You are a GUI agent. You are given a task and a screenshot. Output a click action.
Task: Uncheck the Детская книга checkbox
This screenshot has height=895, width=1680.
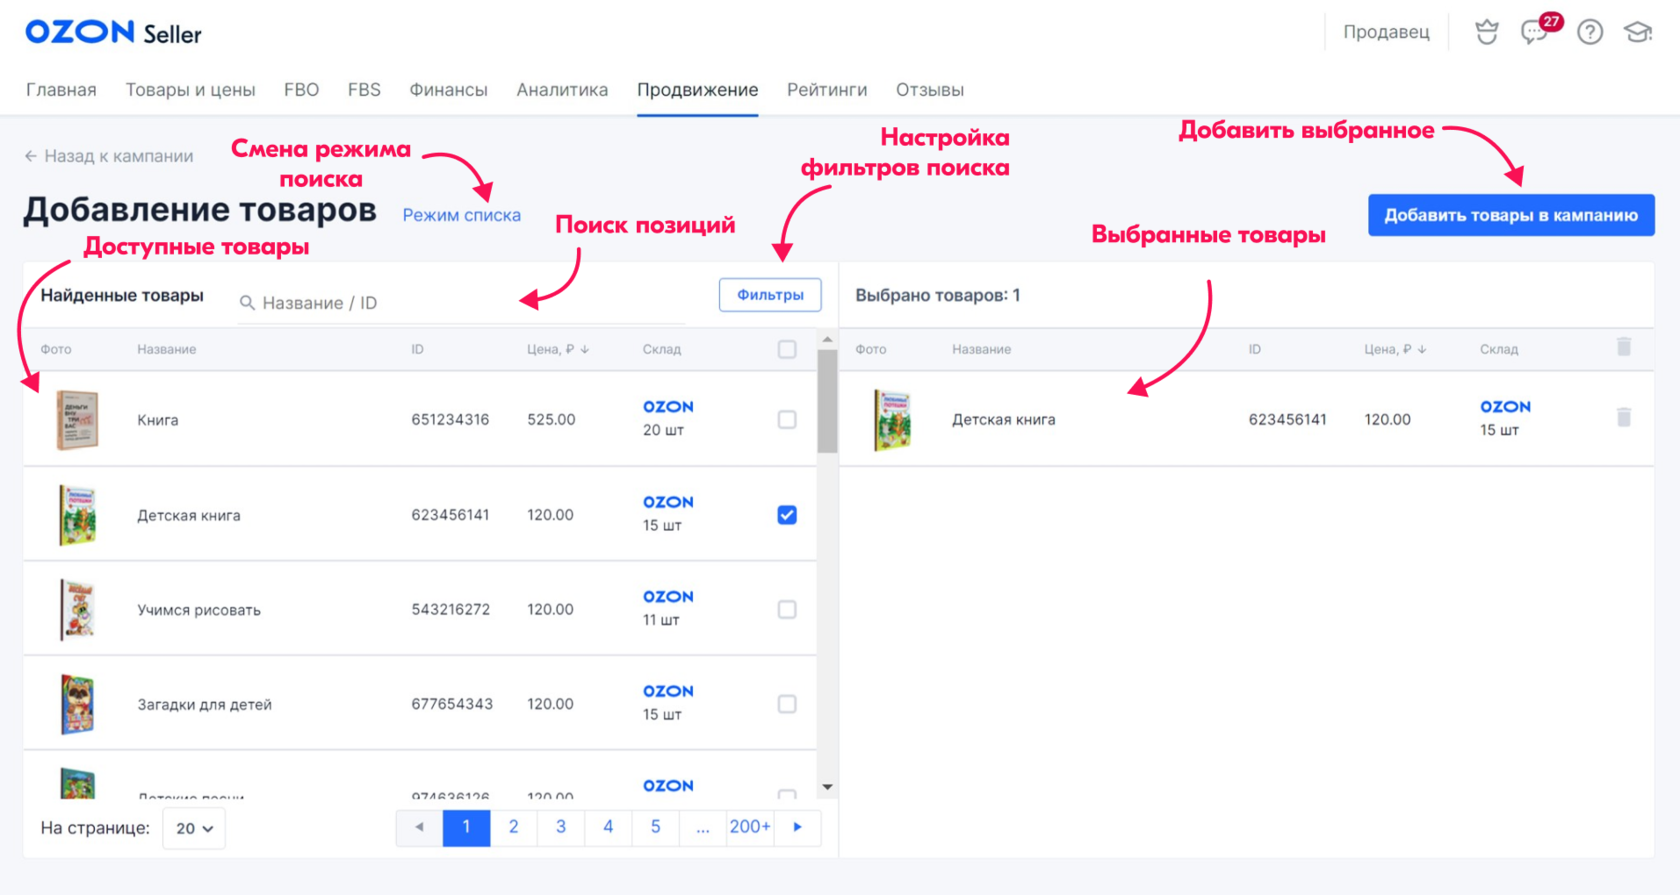tap(787, 515)
